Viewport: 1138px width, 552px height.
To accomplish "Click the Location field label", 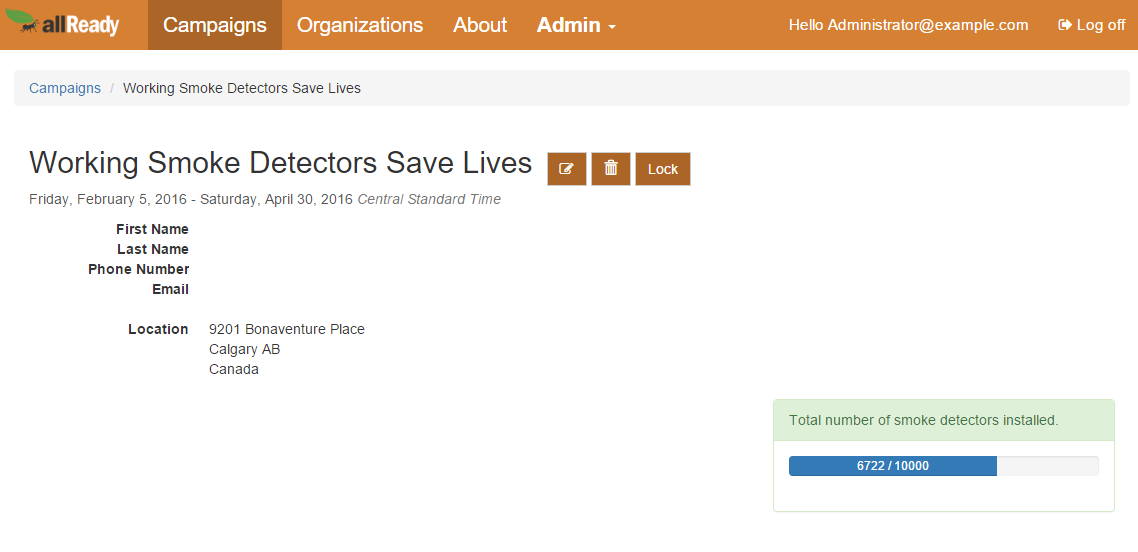I will [x=158, y=329].
